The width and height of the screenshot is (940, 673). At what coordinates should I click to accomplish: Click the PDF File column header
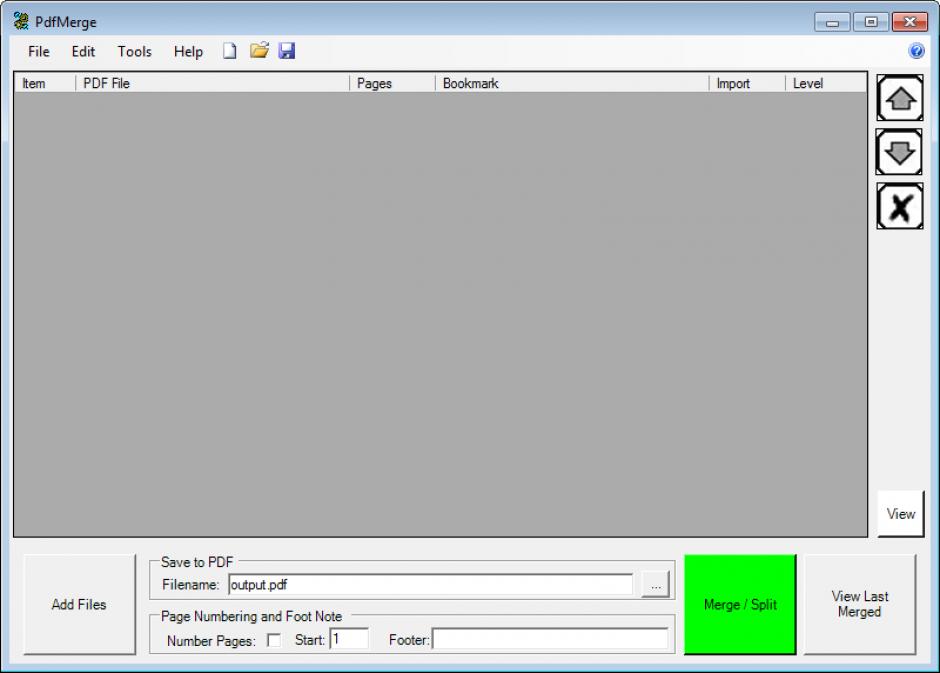click(x=212, y=83)
